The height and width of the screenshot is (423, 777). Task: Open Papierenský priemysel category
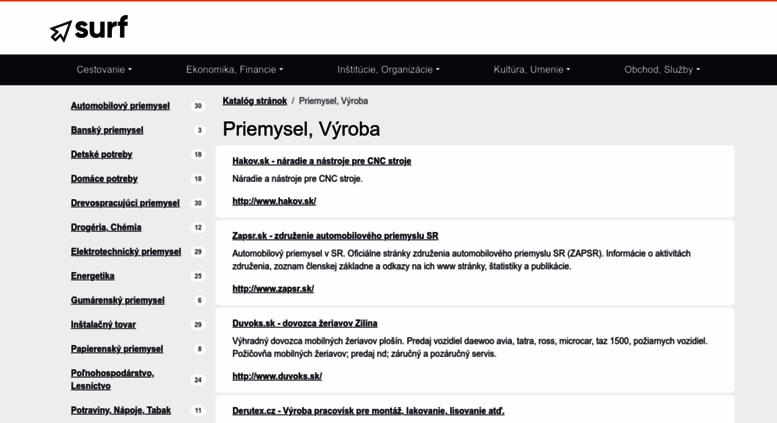(x=117, y=349)
